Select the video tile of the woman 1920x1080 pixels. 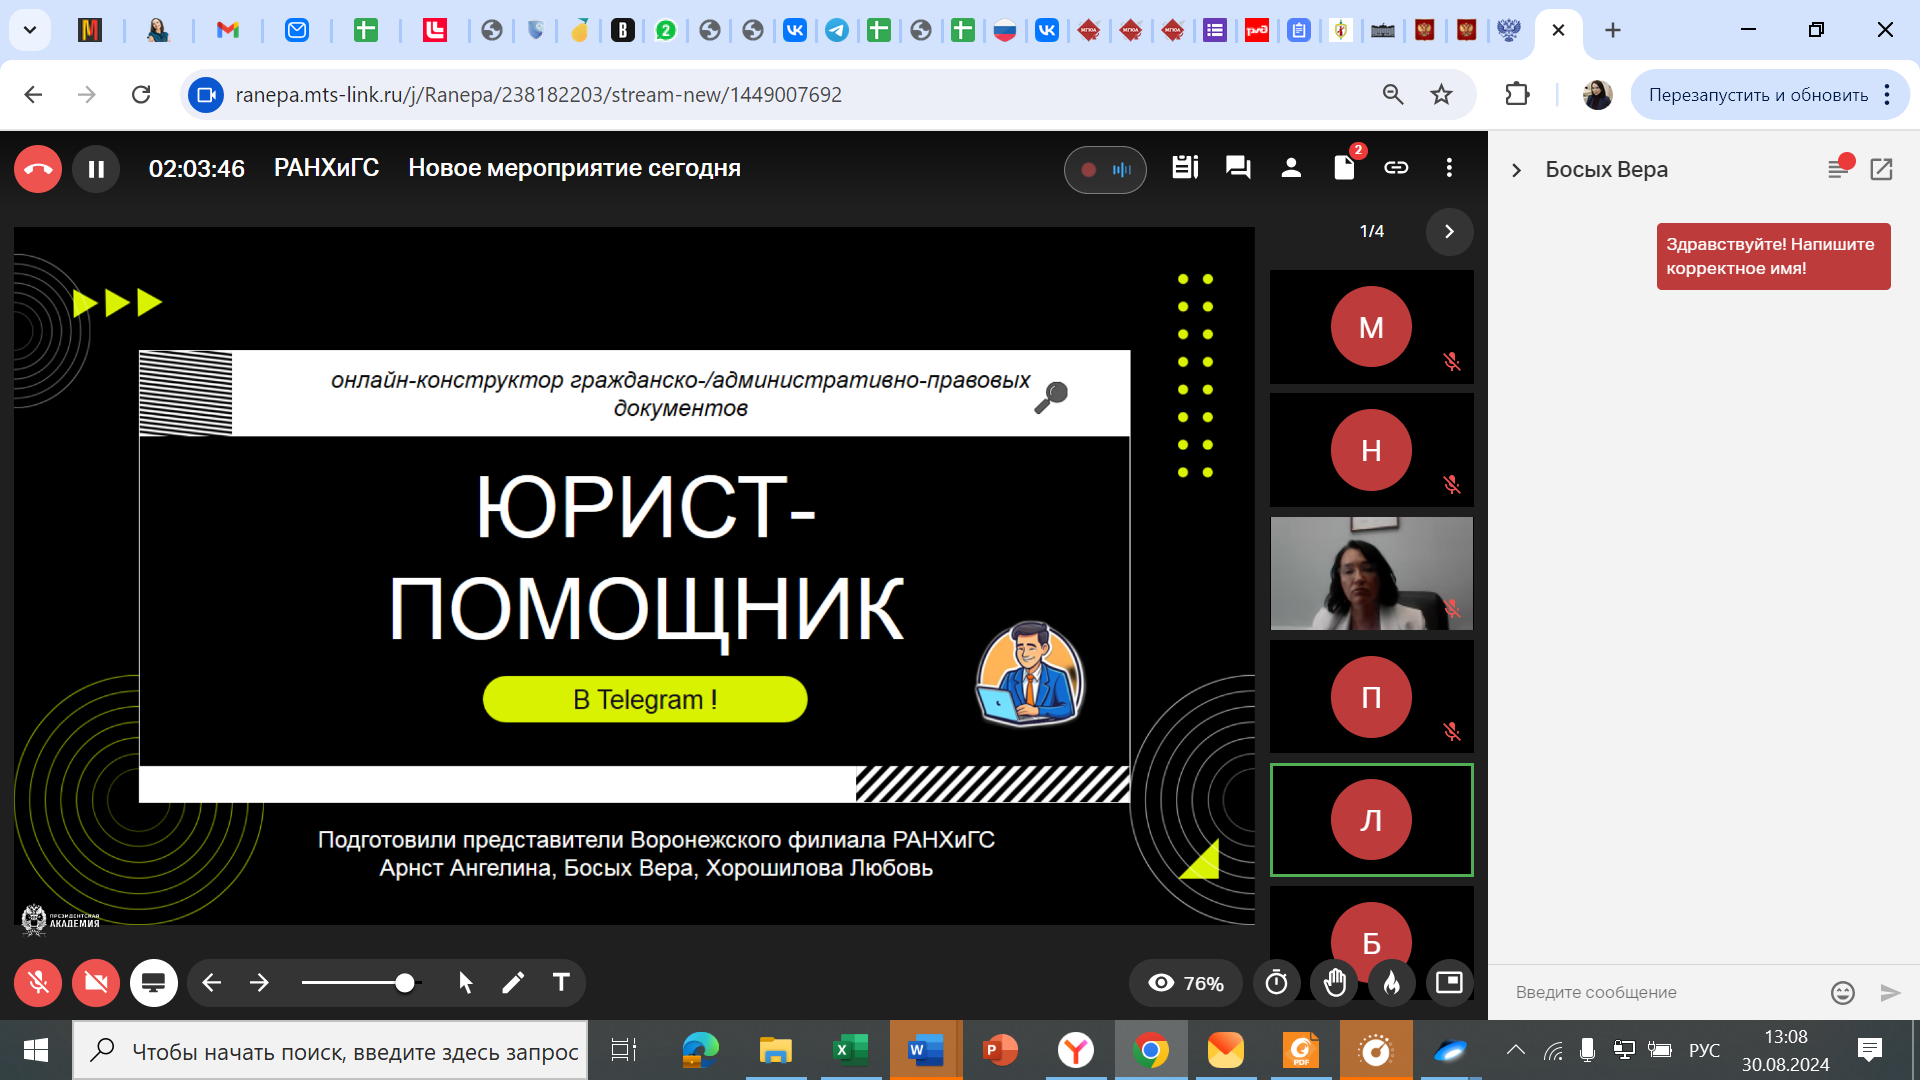[x=1371, y=573]
